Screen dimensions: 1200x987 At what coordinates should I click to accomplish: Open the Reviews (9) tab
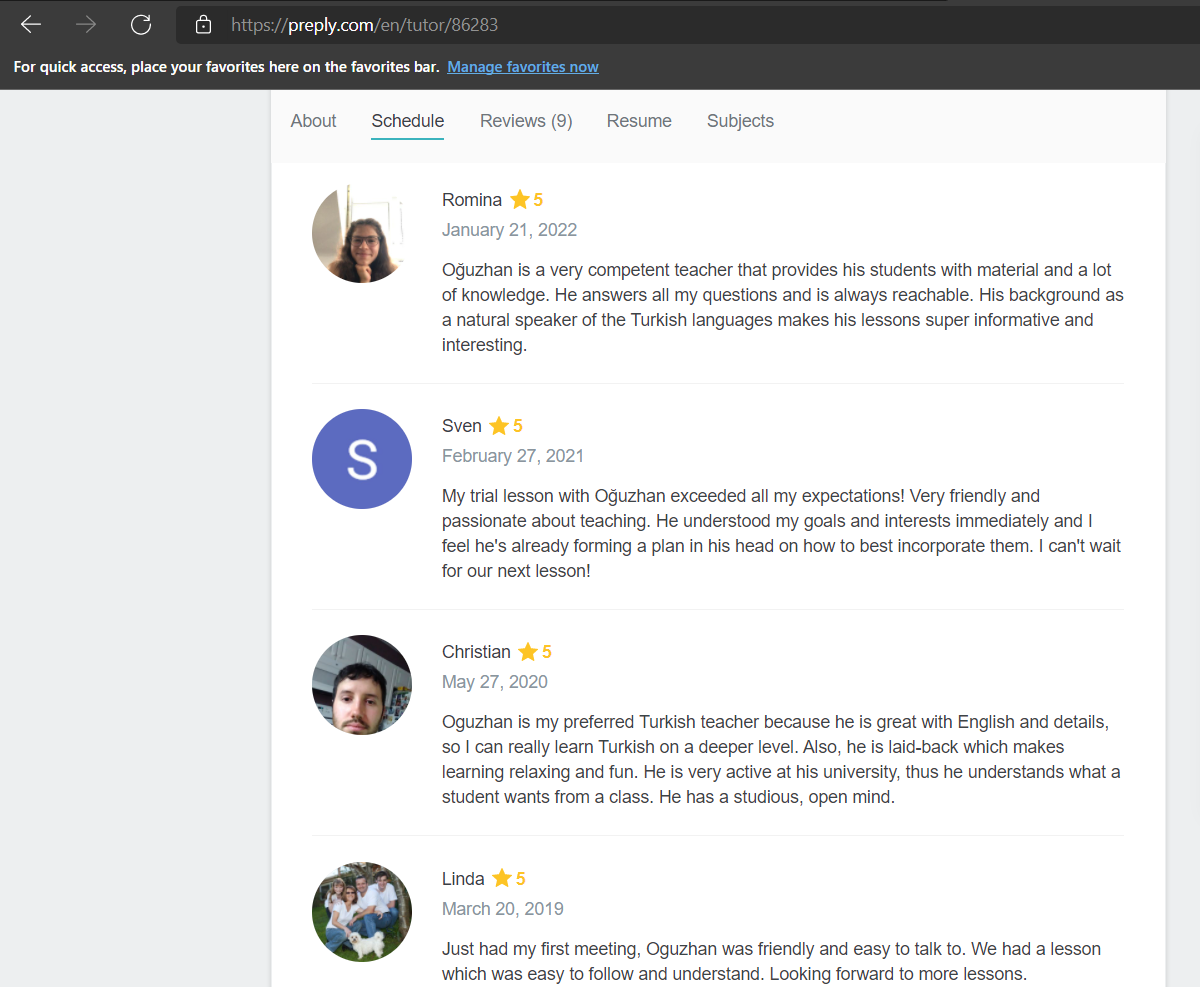coord(526,121)
